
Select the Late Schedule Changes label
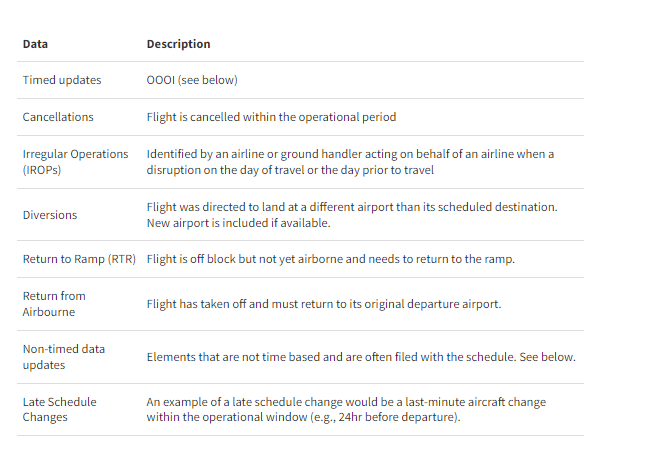pyautogui.click(x=59, y=409)
